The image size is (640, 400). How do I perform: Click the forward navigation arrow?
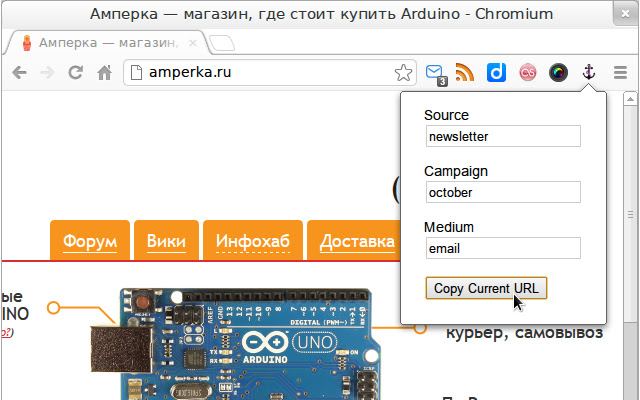pyautogui.click(x=47, y=73)
